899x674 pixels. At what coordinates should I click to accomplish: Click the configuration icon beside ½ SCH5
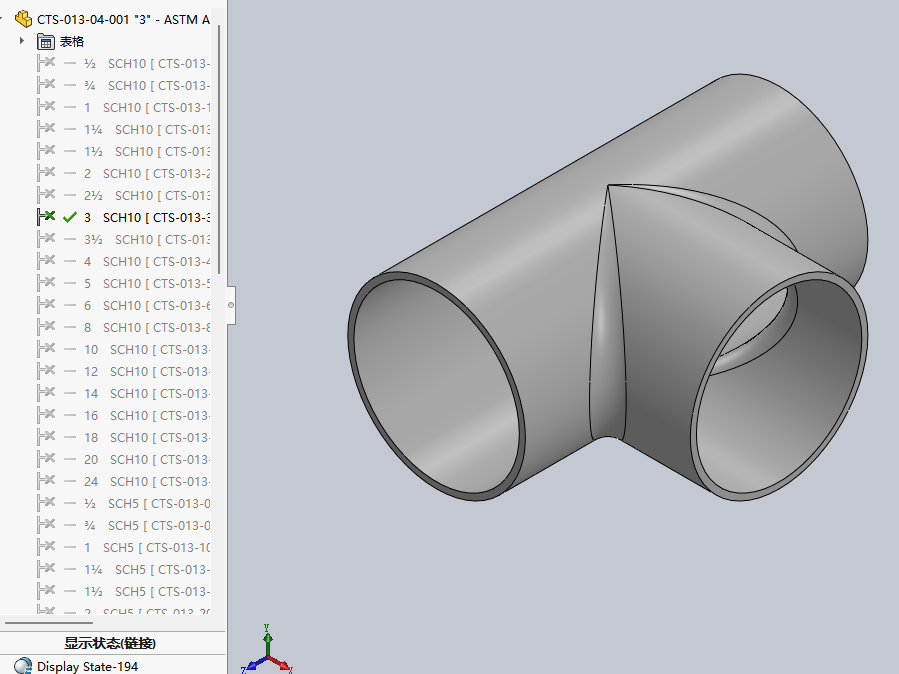(x=46, y=503)
